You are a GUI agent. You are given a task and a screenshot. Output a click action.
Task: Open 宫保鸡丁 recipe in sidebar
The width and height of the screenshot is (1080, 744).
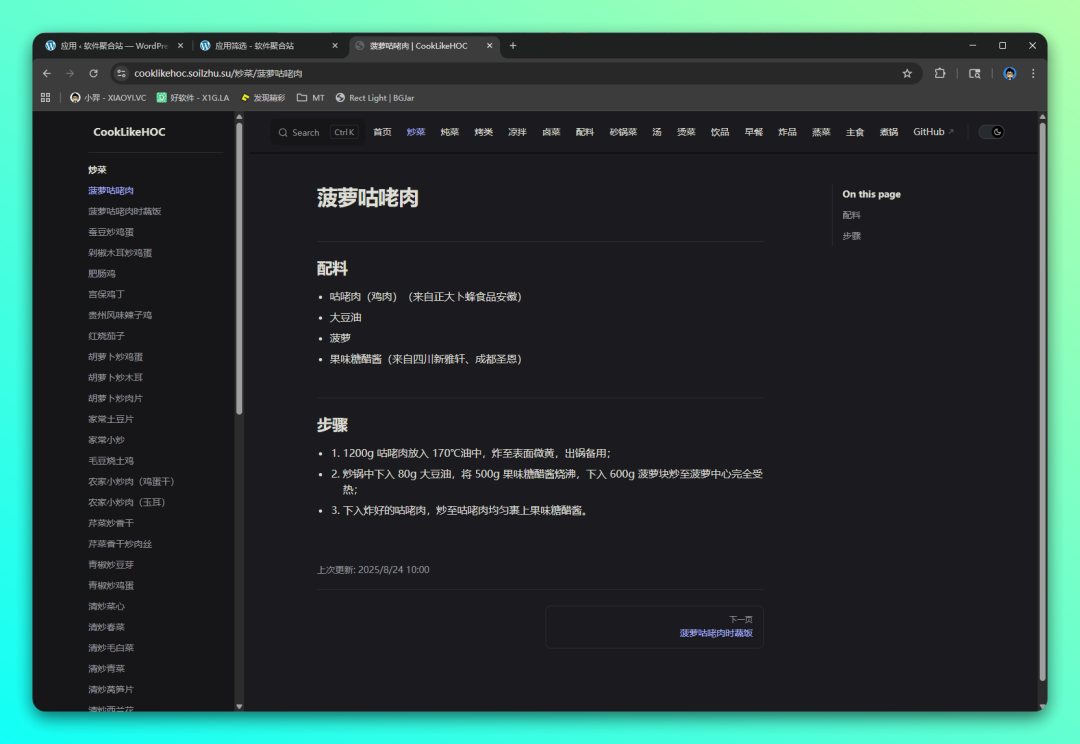tap(106, 294)
